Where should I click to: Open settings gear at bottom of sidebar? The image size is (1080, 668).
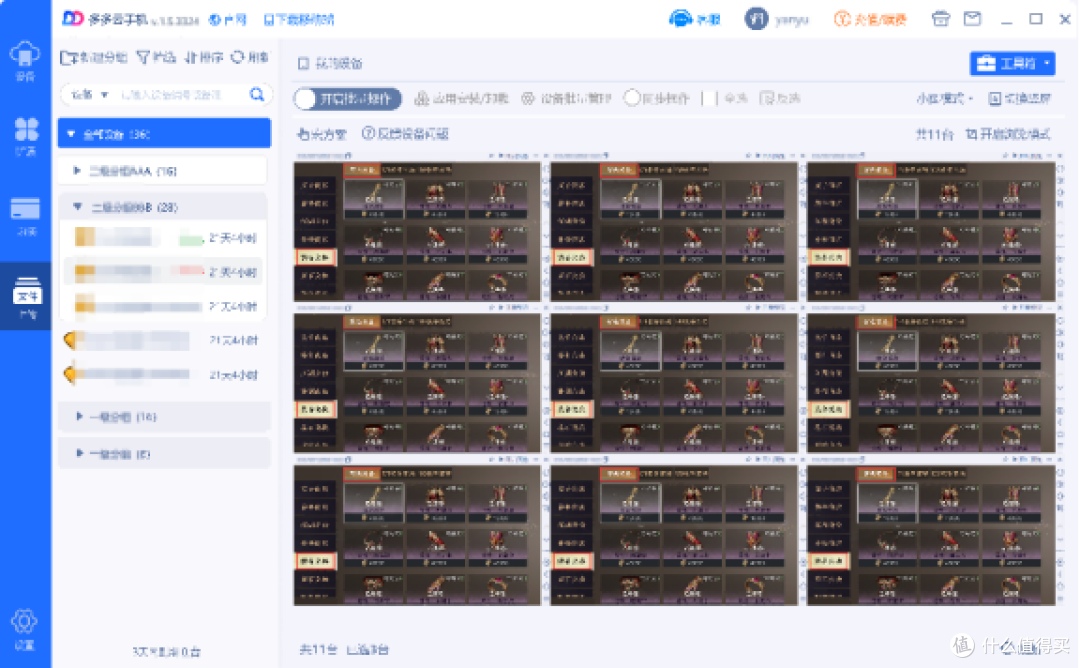(25, 629)
